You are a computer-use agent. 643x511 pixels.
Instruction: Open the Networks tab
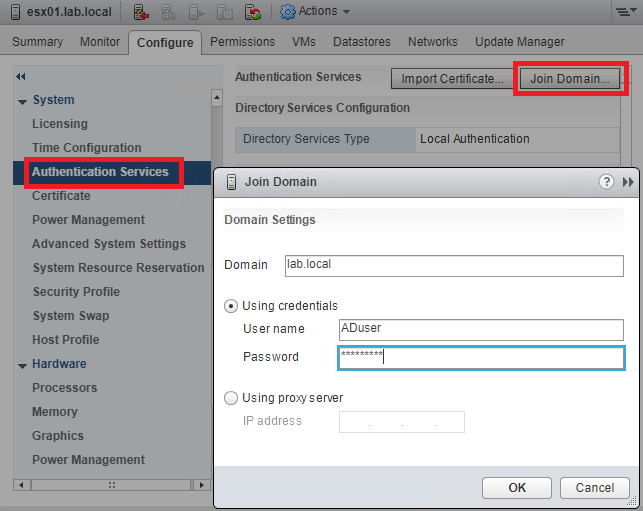[433, 42]
